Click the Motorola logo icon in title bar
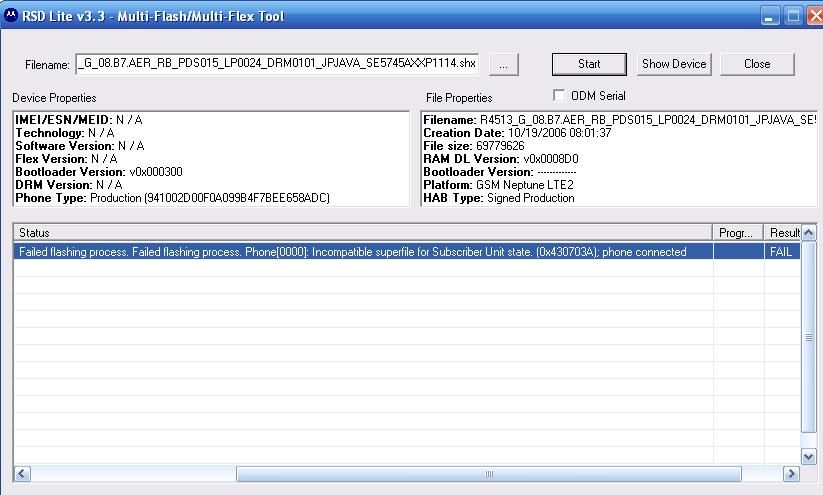 10,16
